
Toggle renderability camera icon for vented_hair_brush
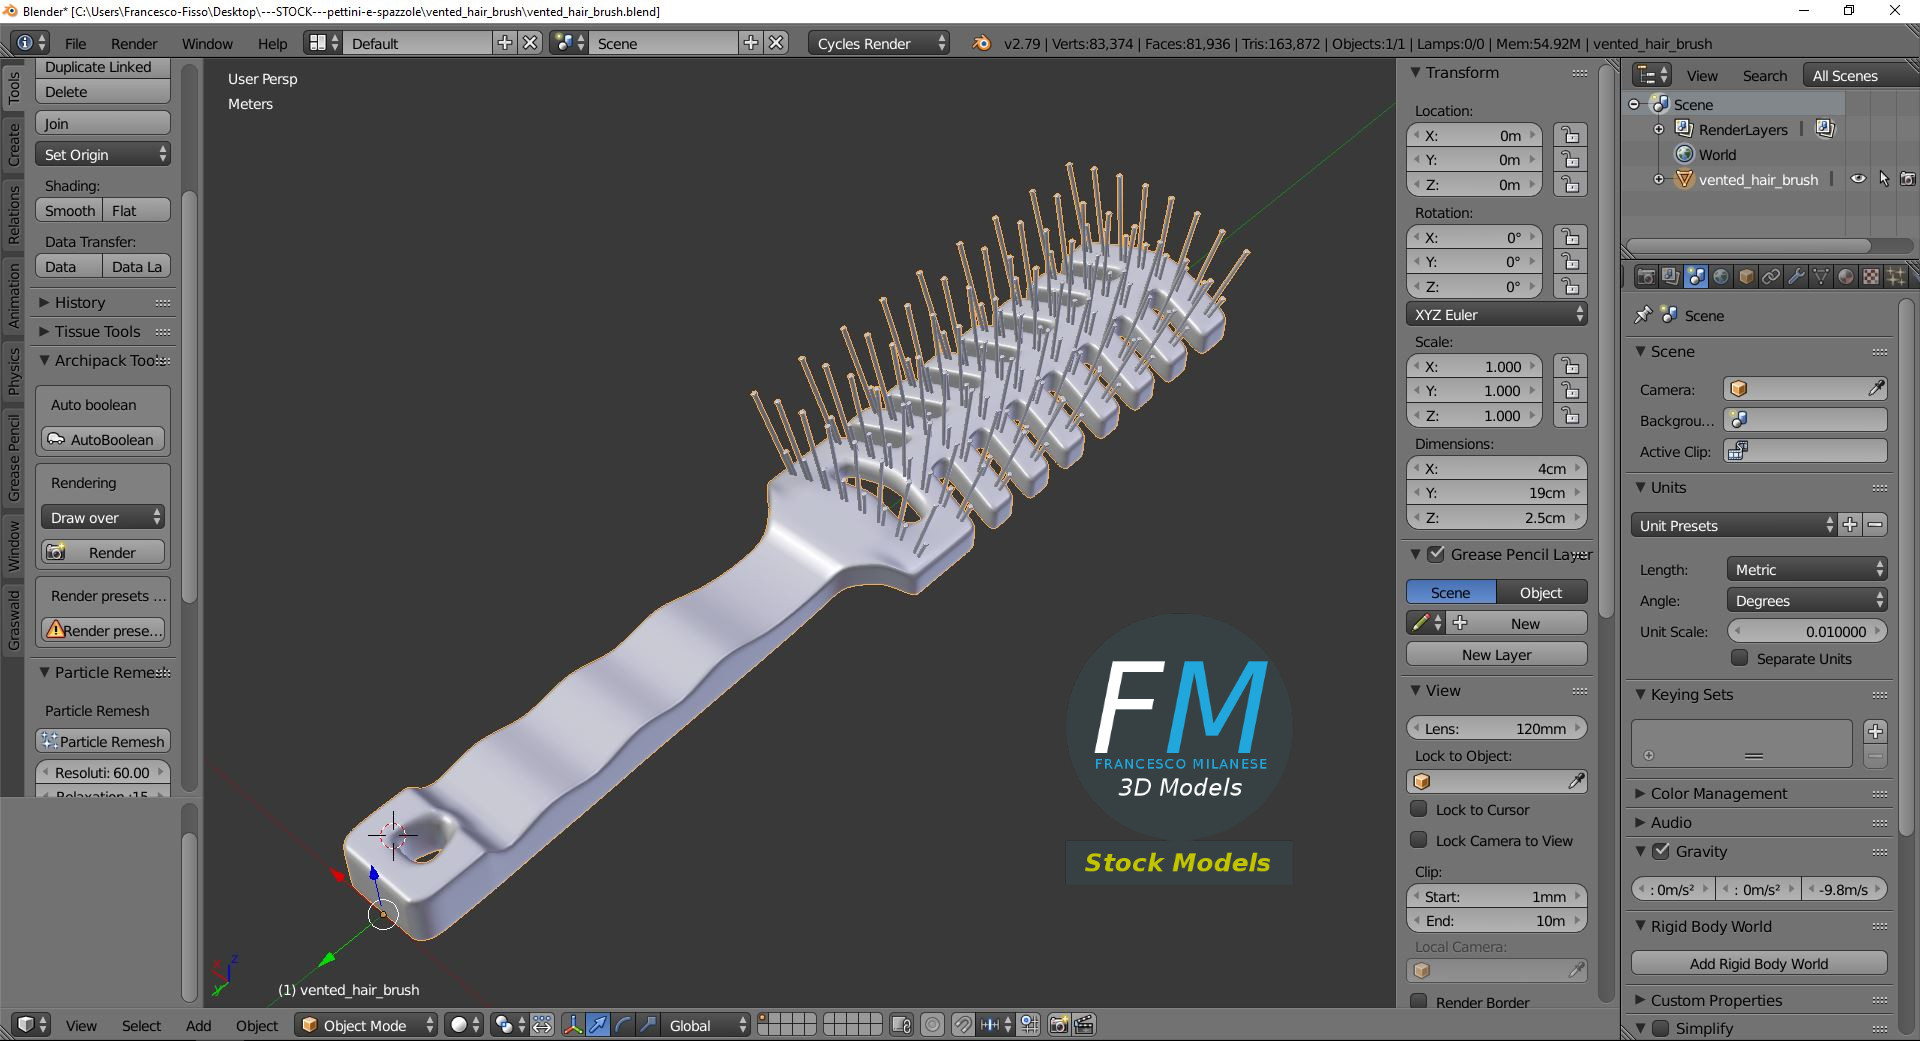click(x=1908, y=179)
